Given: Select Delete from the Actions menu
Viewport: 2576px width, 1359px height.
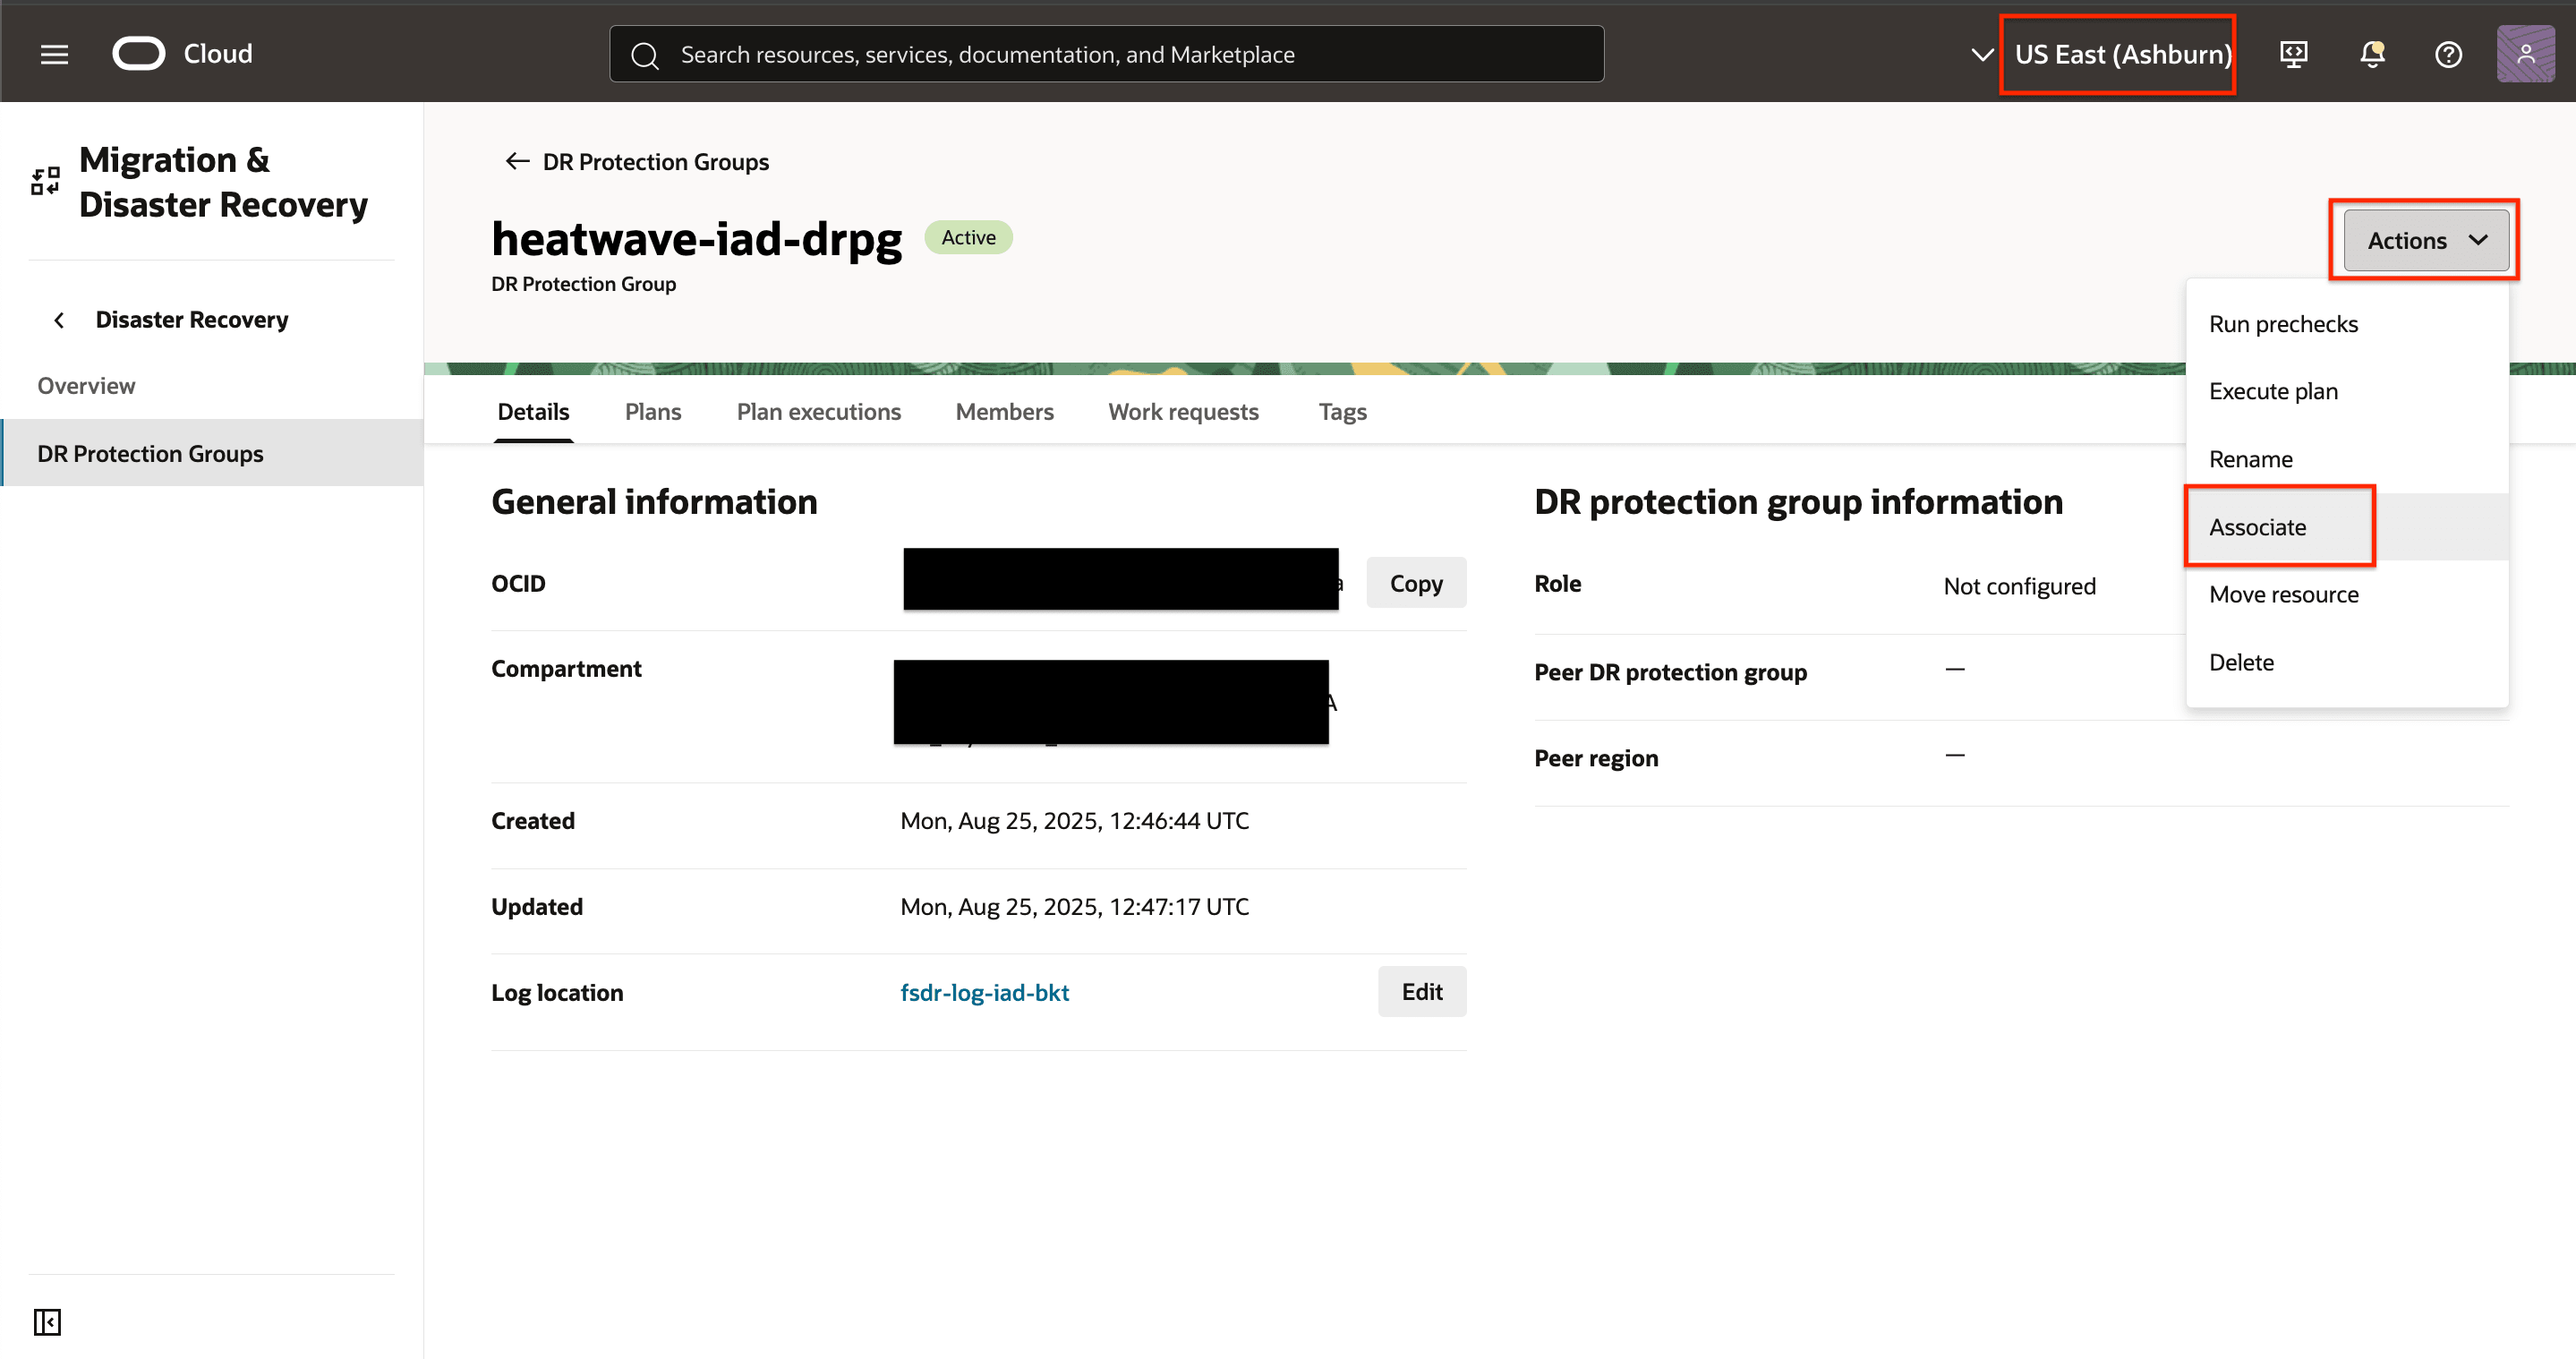Looking at the screenshot, I should 2241,662.
